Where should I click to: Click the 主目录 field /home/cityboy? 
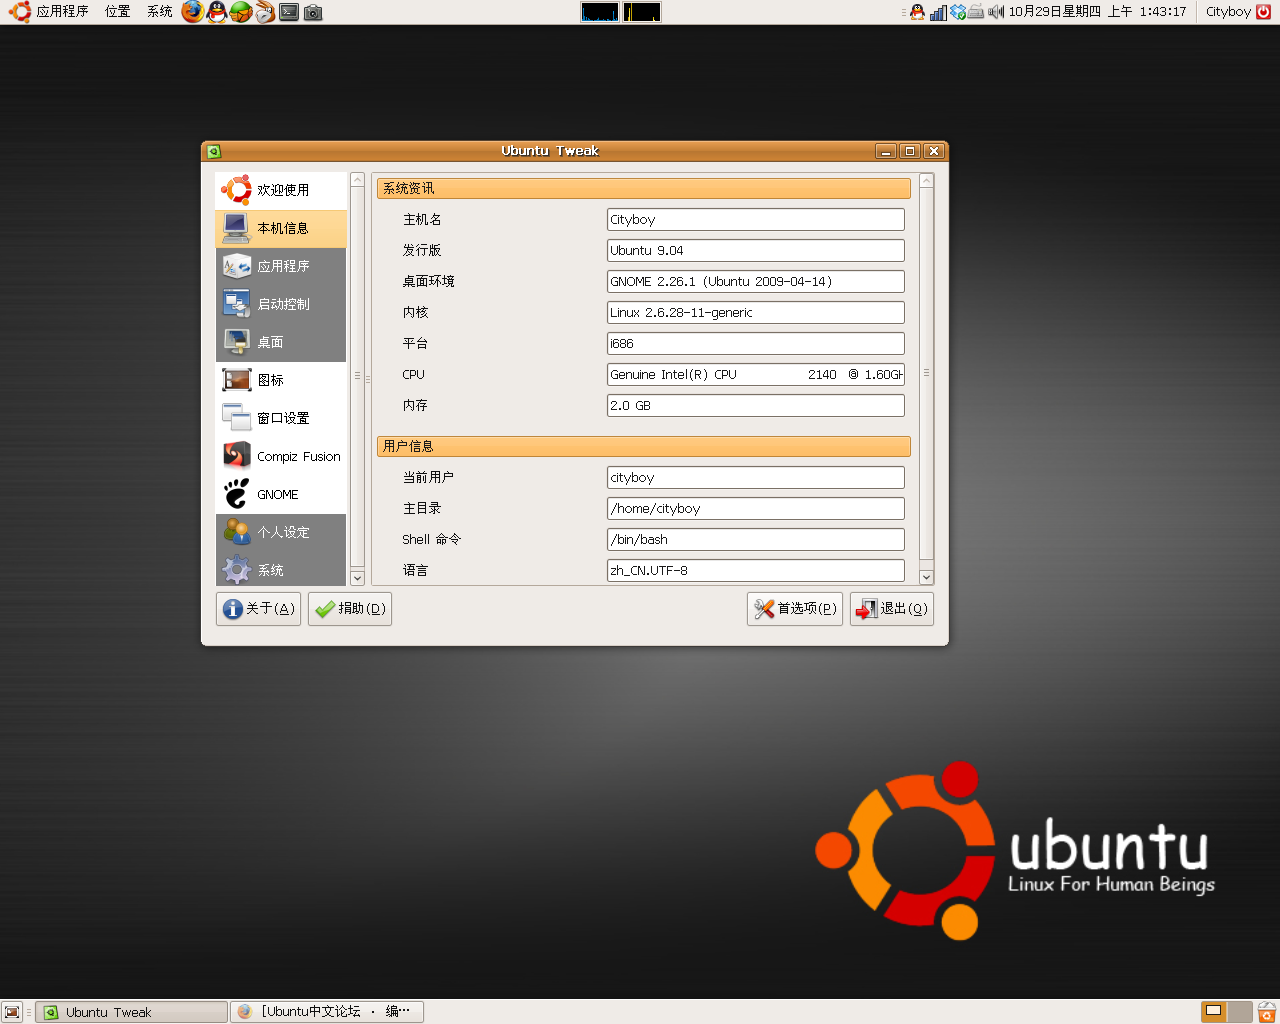pyautogui.click(x=756, y=509)
